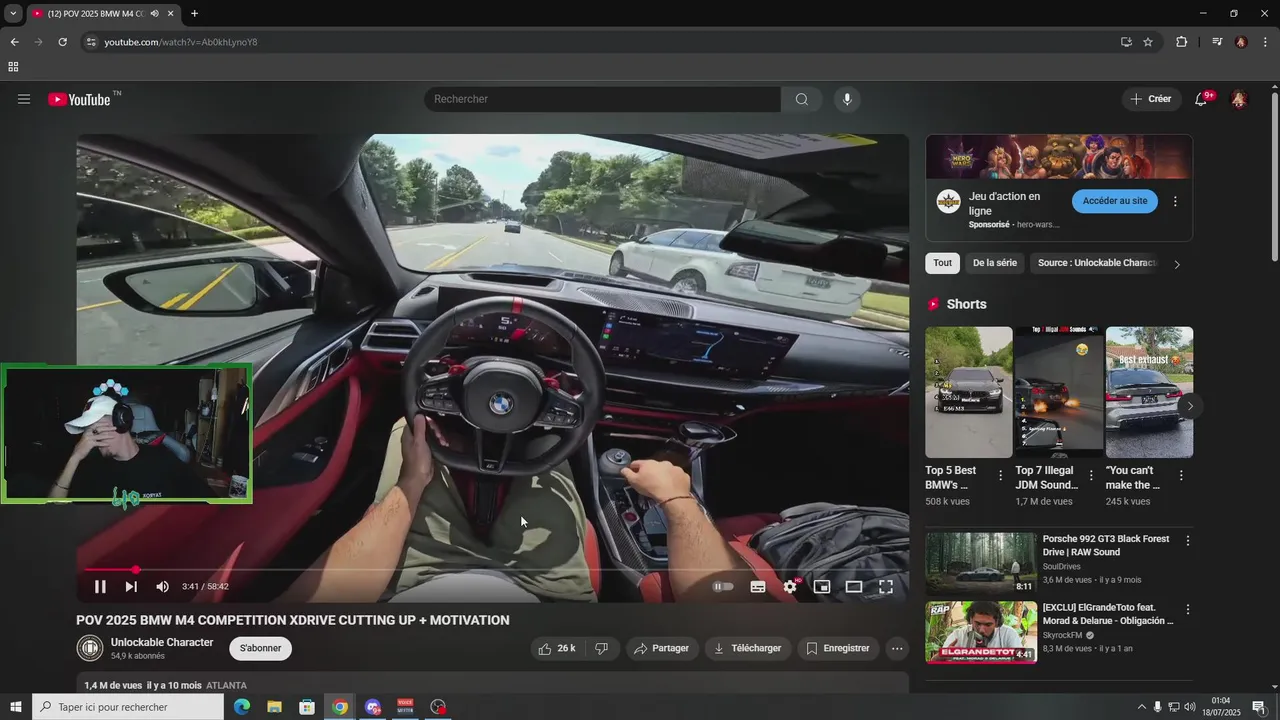Open a new browser tab
This screenshot has height=720, width=1280.
click(x=194, y=14)
